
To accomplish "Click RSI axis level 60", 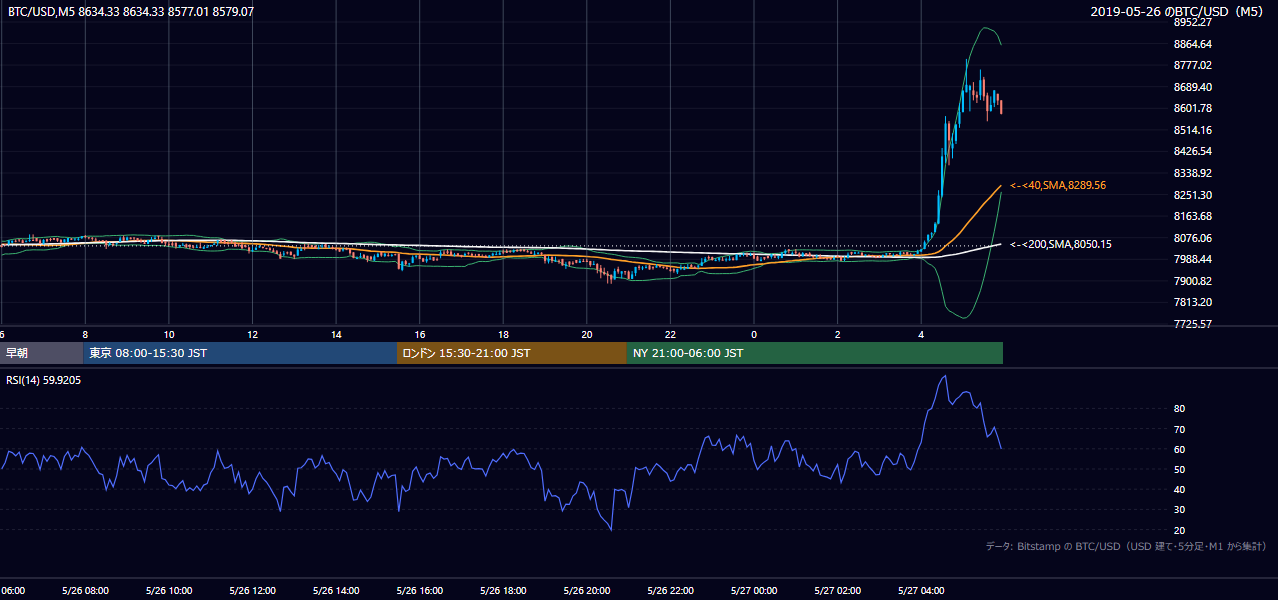I will 1180,449.
